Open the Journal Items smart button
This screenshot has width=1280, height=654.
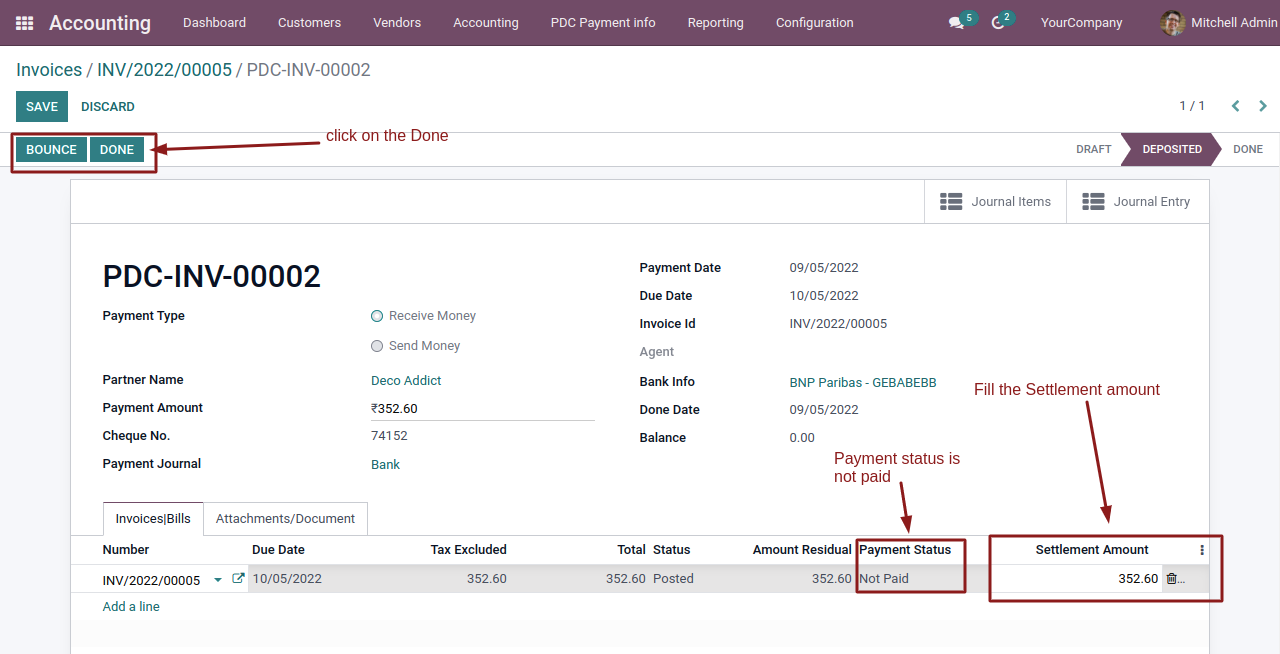[x=996, y=202]
